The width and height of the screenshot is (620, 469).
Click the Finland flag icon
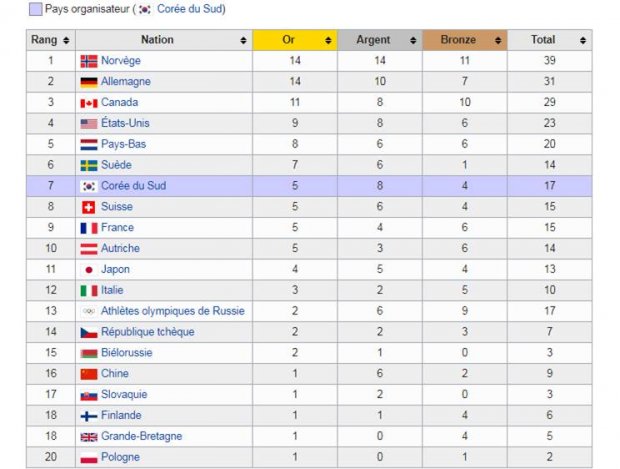point(89,415)
